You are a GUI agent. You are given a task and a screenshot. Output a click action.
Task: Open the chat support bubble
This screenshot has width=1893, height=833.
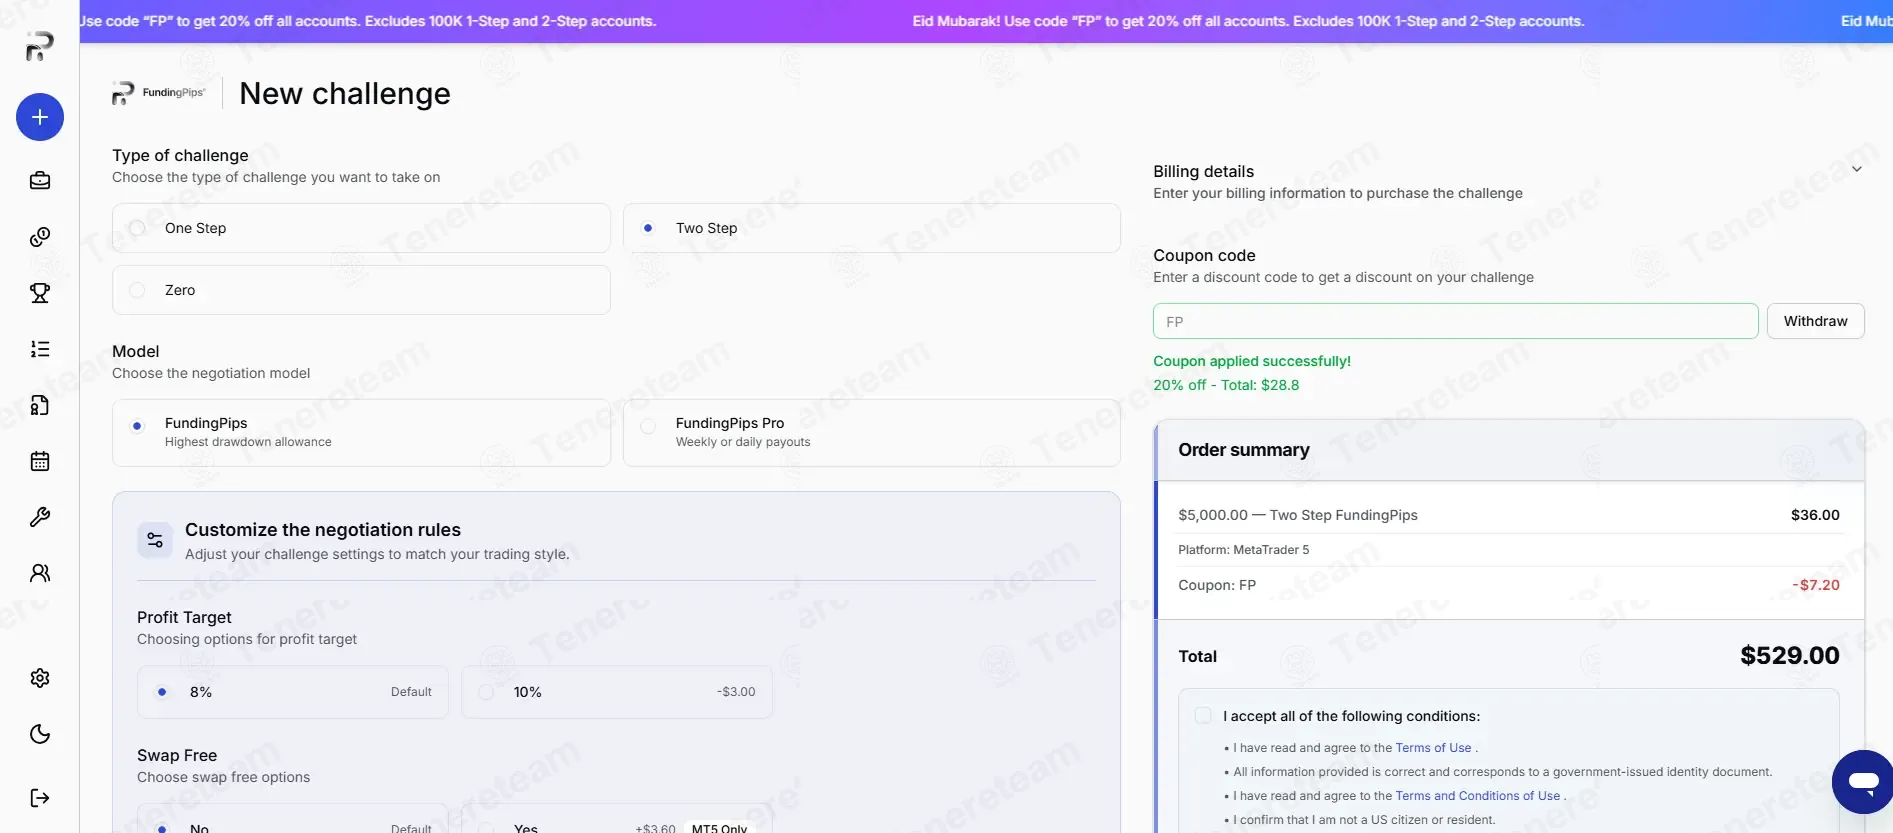point(1863,782)
